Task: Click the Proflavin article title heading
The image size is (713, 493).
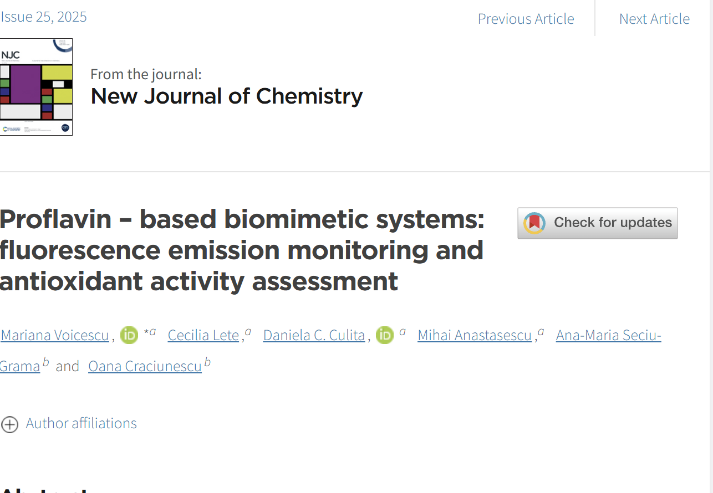Action: click(x=241, y=250)
